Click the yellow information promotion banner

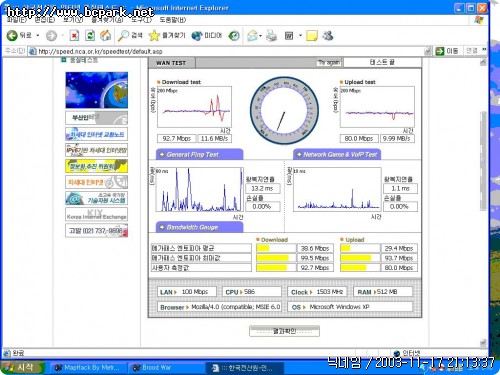click(x=97, y=166)
